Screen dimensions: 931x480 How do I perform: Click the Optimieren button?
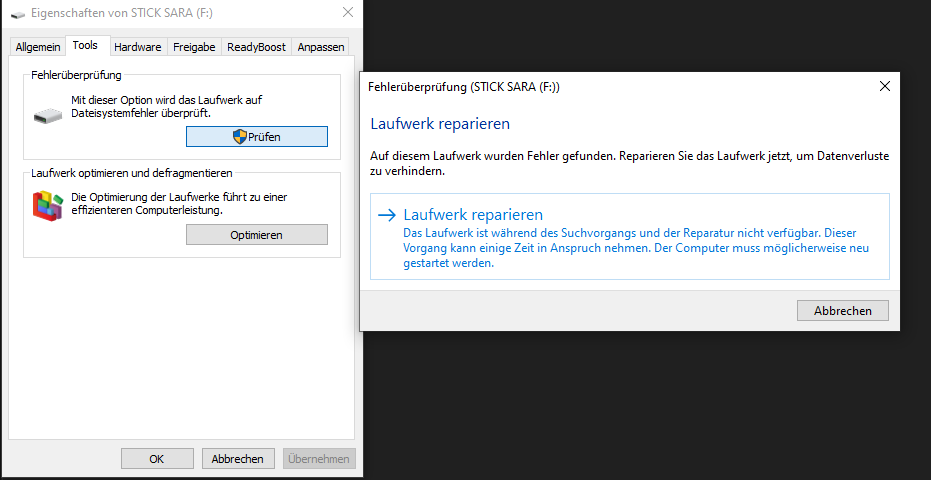coord(256,235)
